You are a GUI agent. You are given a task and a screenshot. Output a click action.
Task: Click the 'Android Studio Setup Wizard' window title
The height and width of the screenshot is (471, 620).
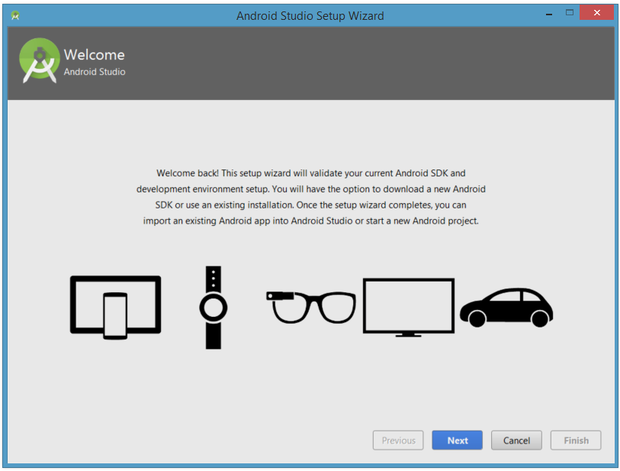[x=309, y=15]
